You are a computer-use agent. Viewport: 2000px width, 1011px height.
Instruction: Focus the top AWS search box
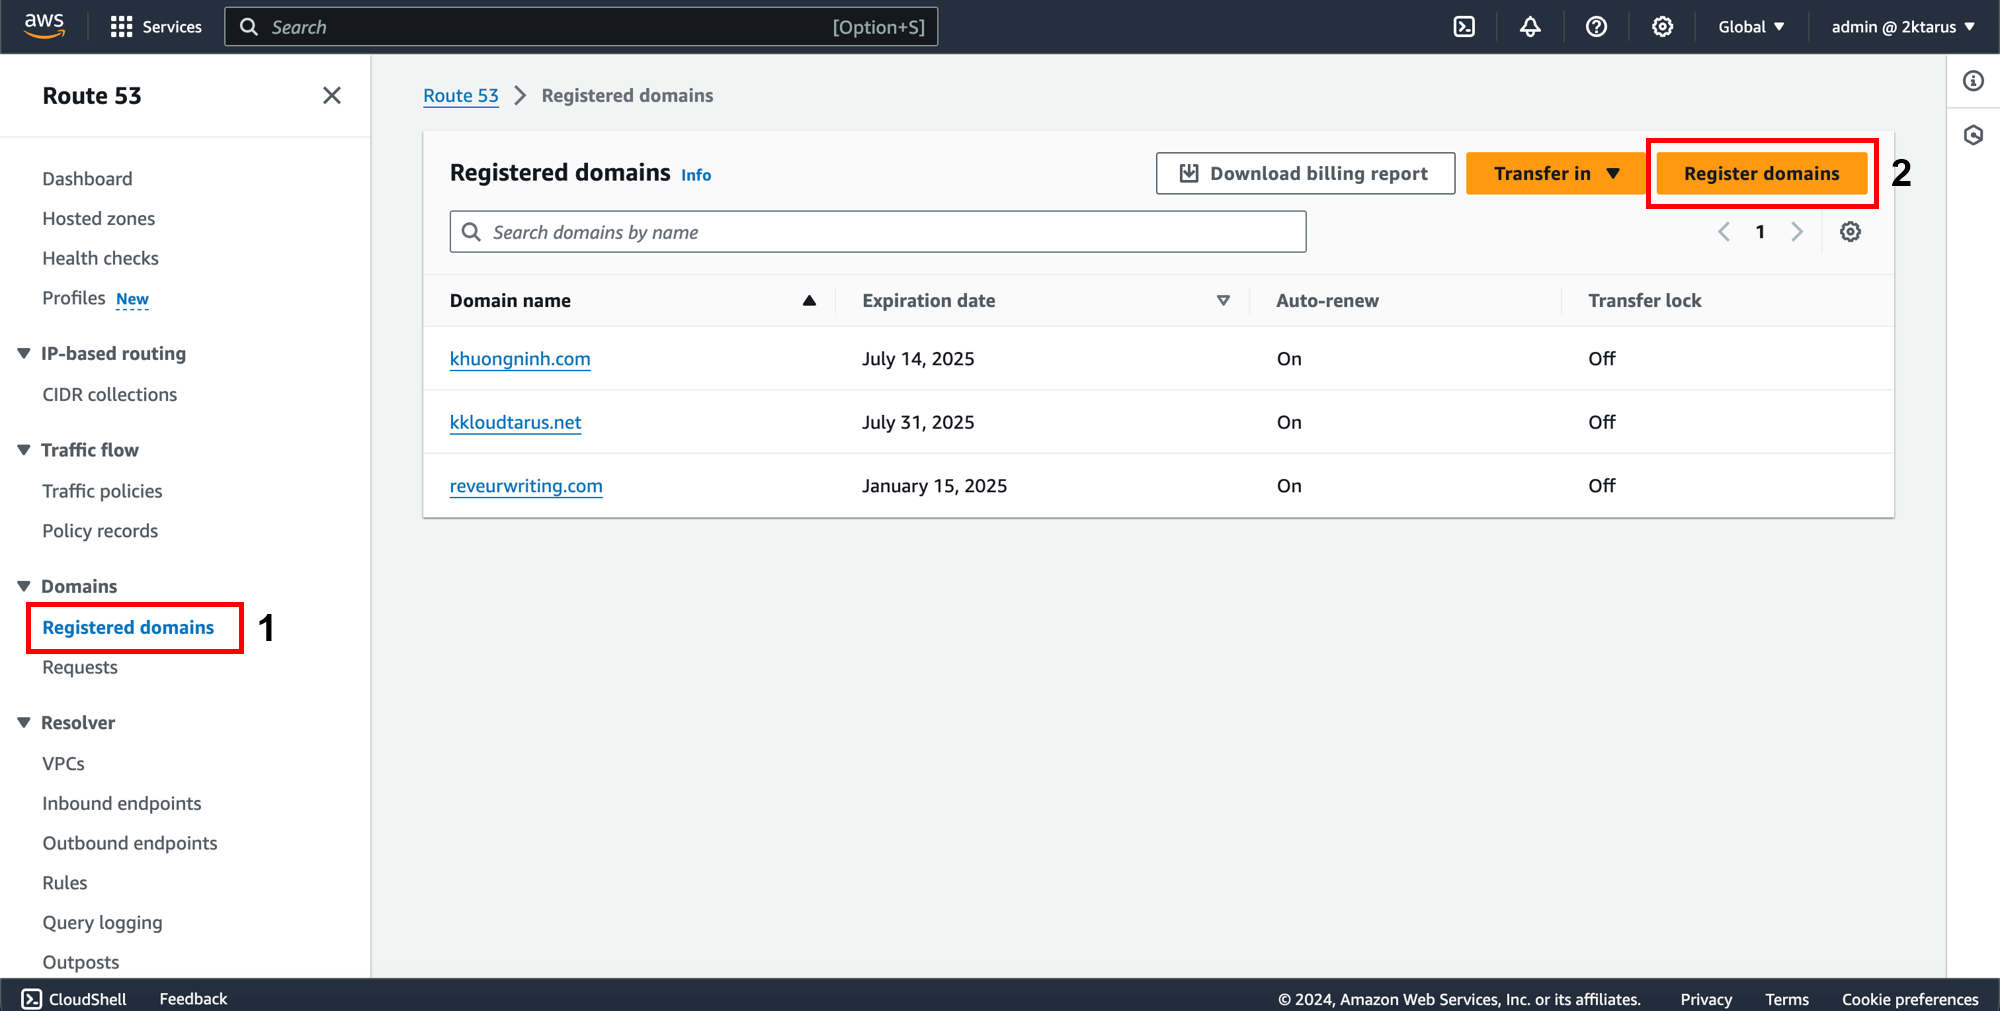point(581,27)
